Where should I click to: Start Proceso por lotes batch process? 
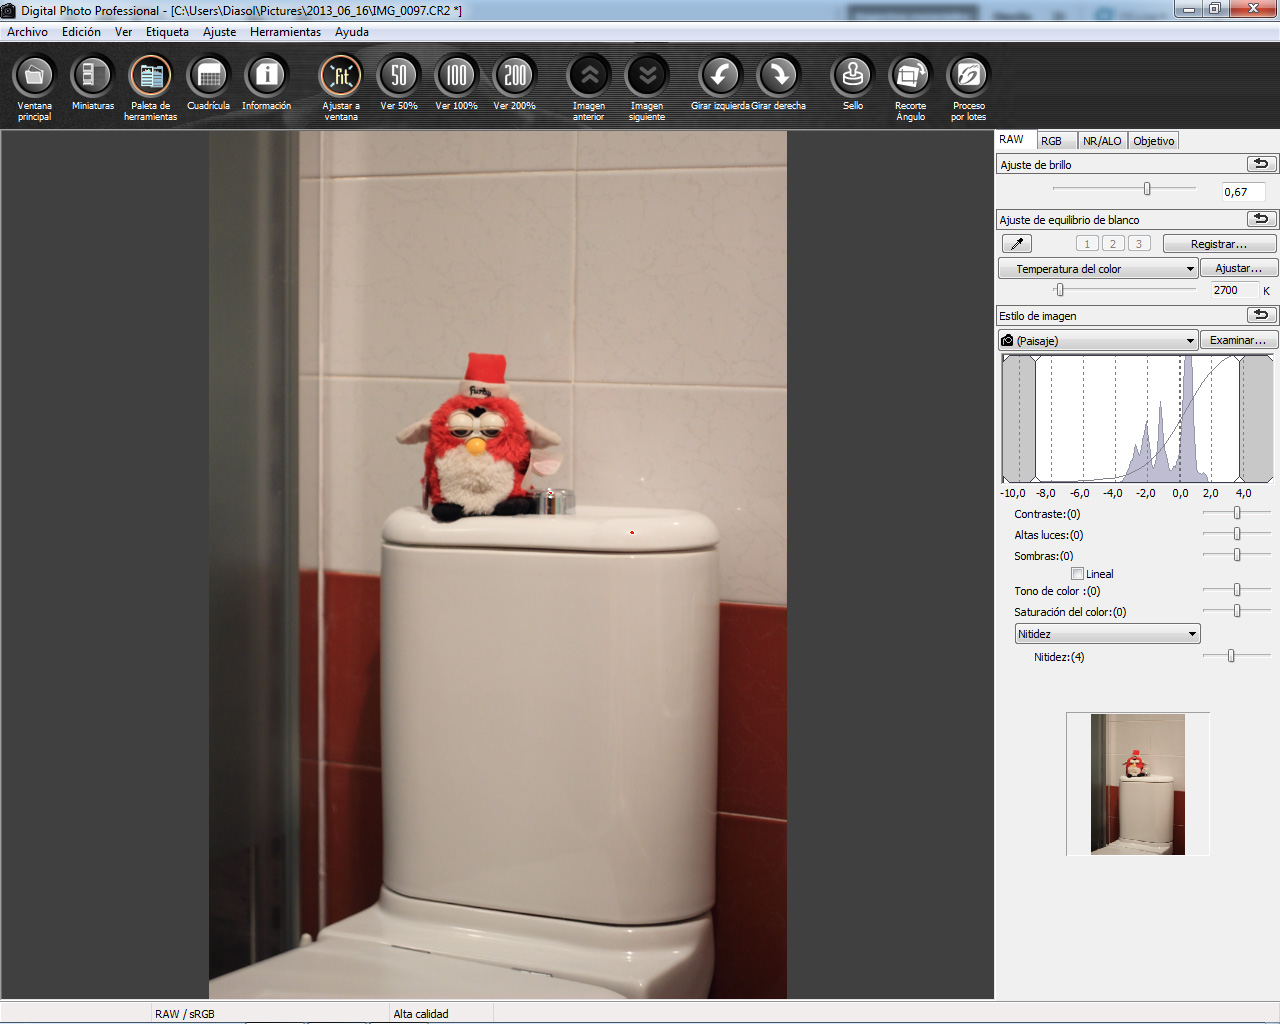pyautogui.click(x=968, y=88)
